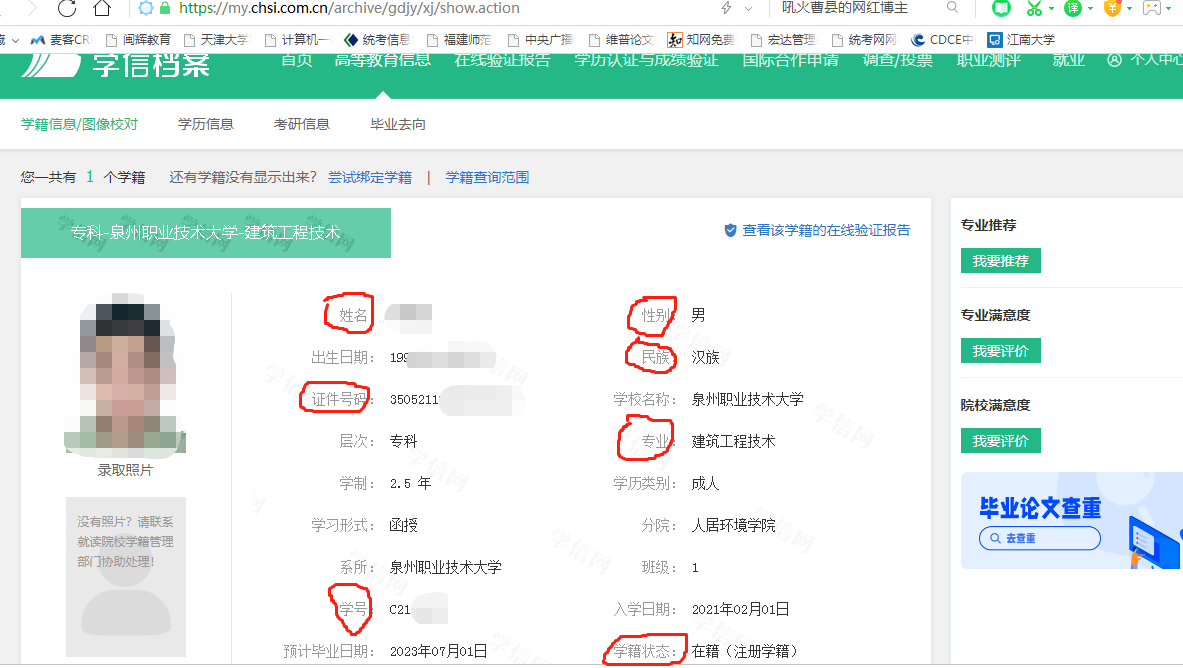
Task: Switch to the 考研信息 tab
Action: pyautogui.click(x=302, y=124)
